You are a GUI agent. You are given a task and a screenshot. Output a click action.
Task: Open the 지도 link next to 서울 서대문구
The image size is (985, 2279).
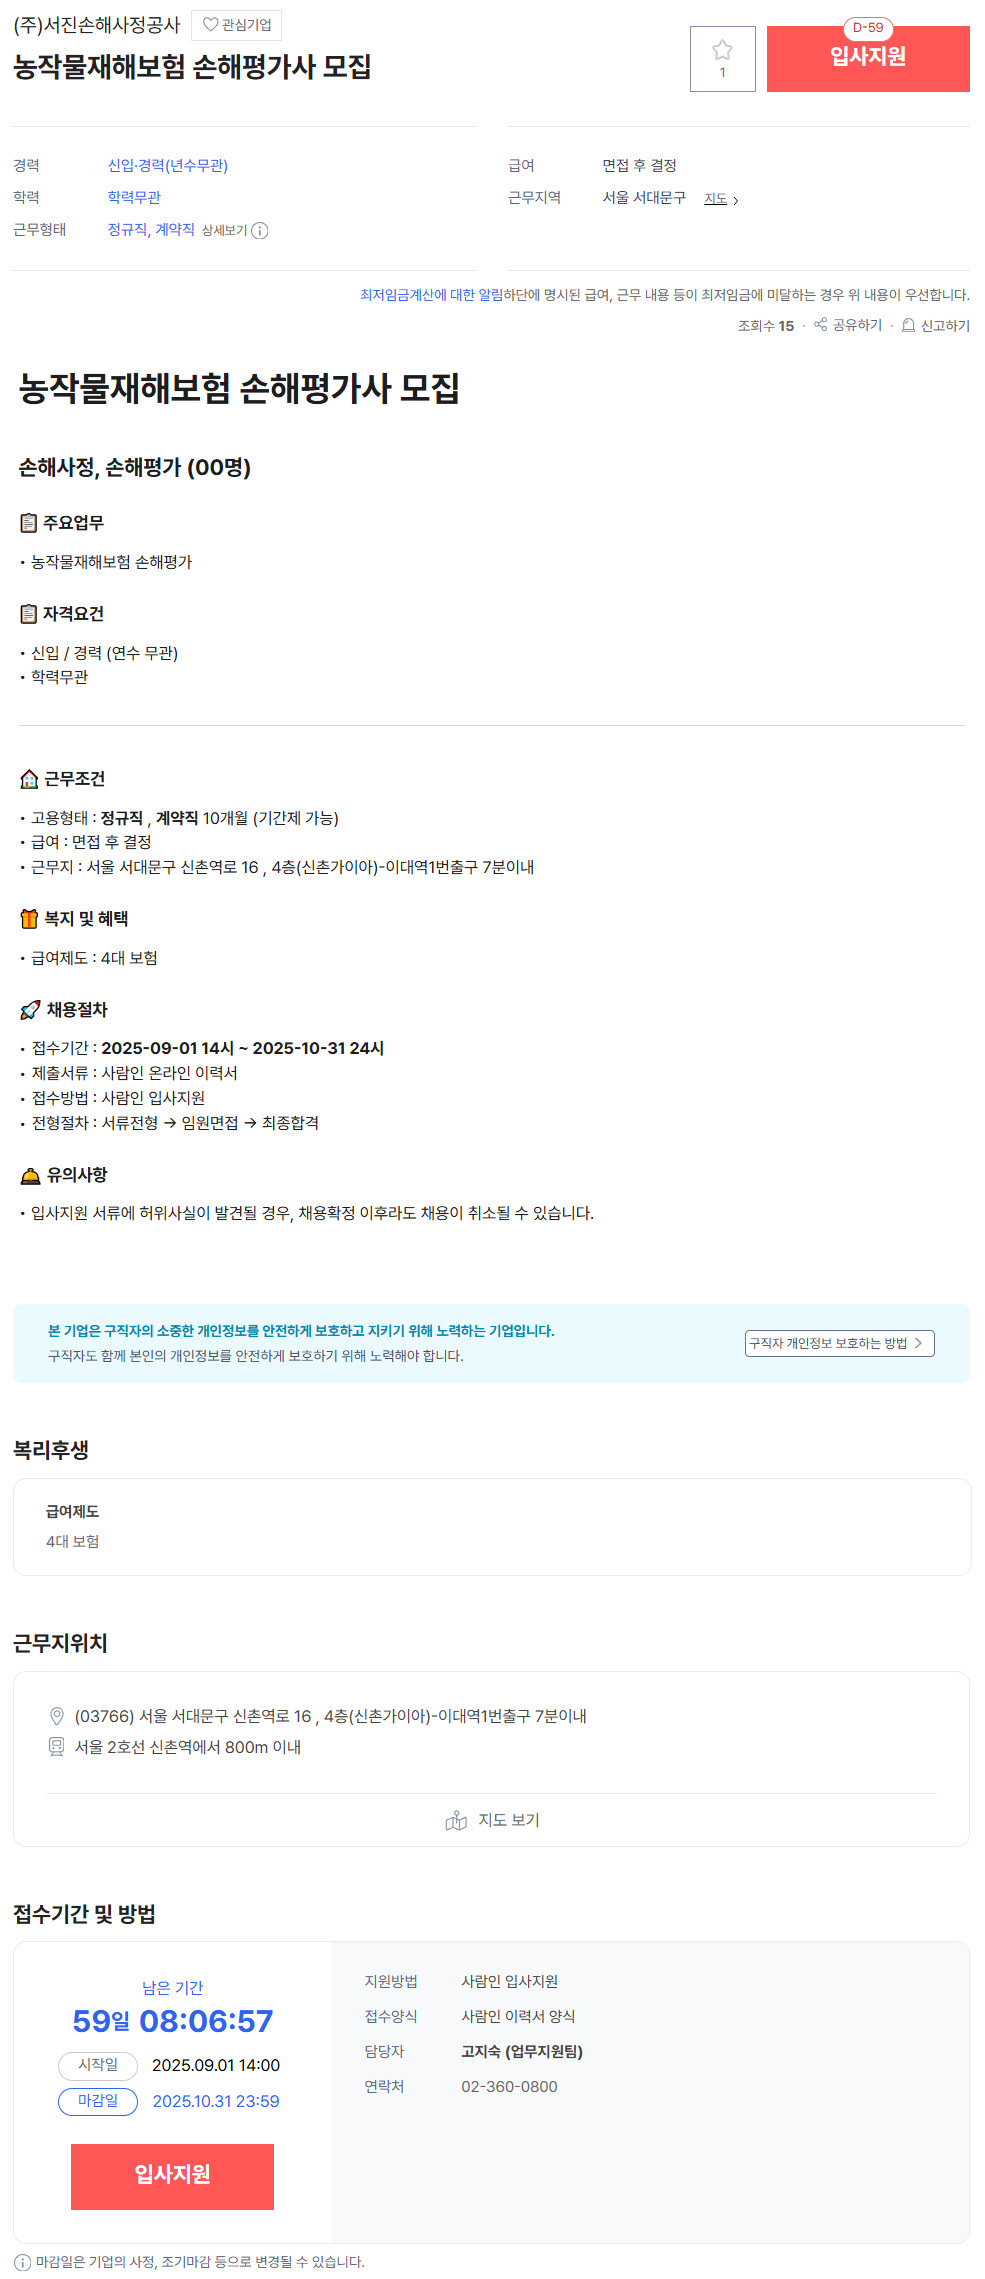click(721, 199)
